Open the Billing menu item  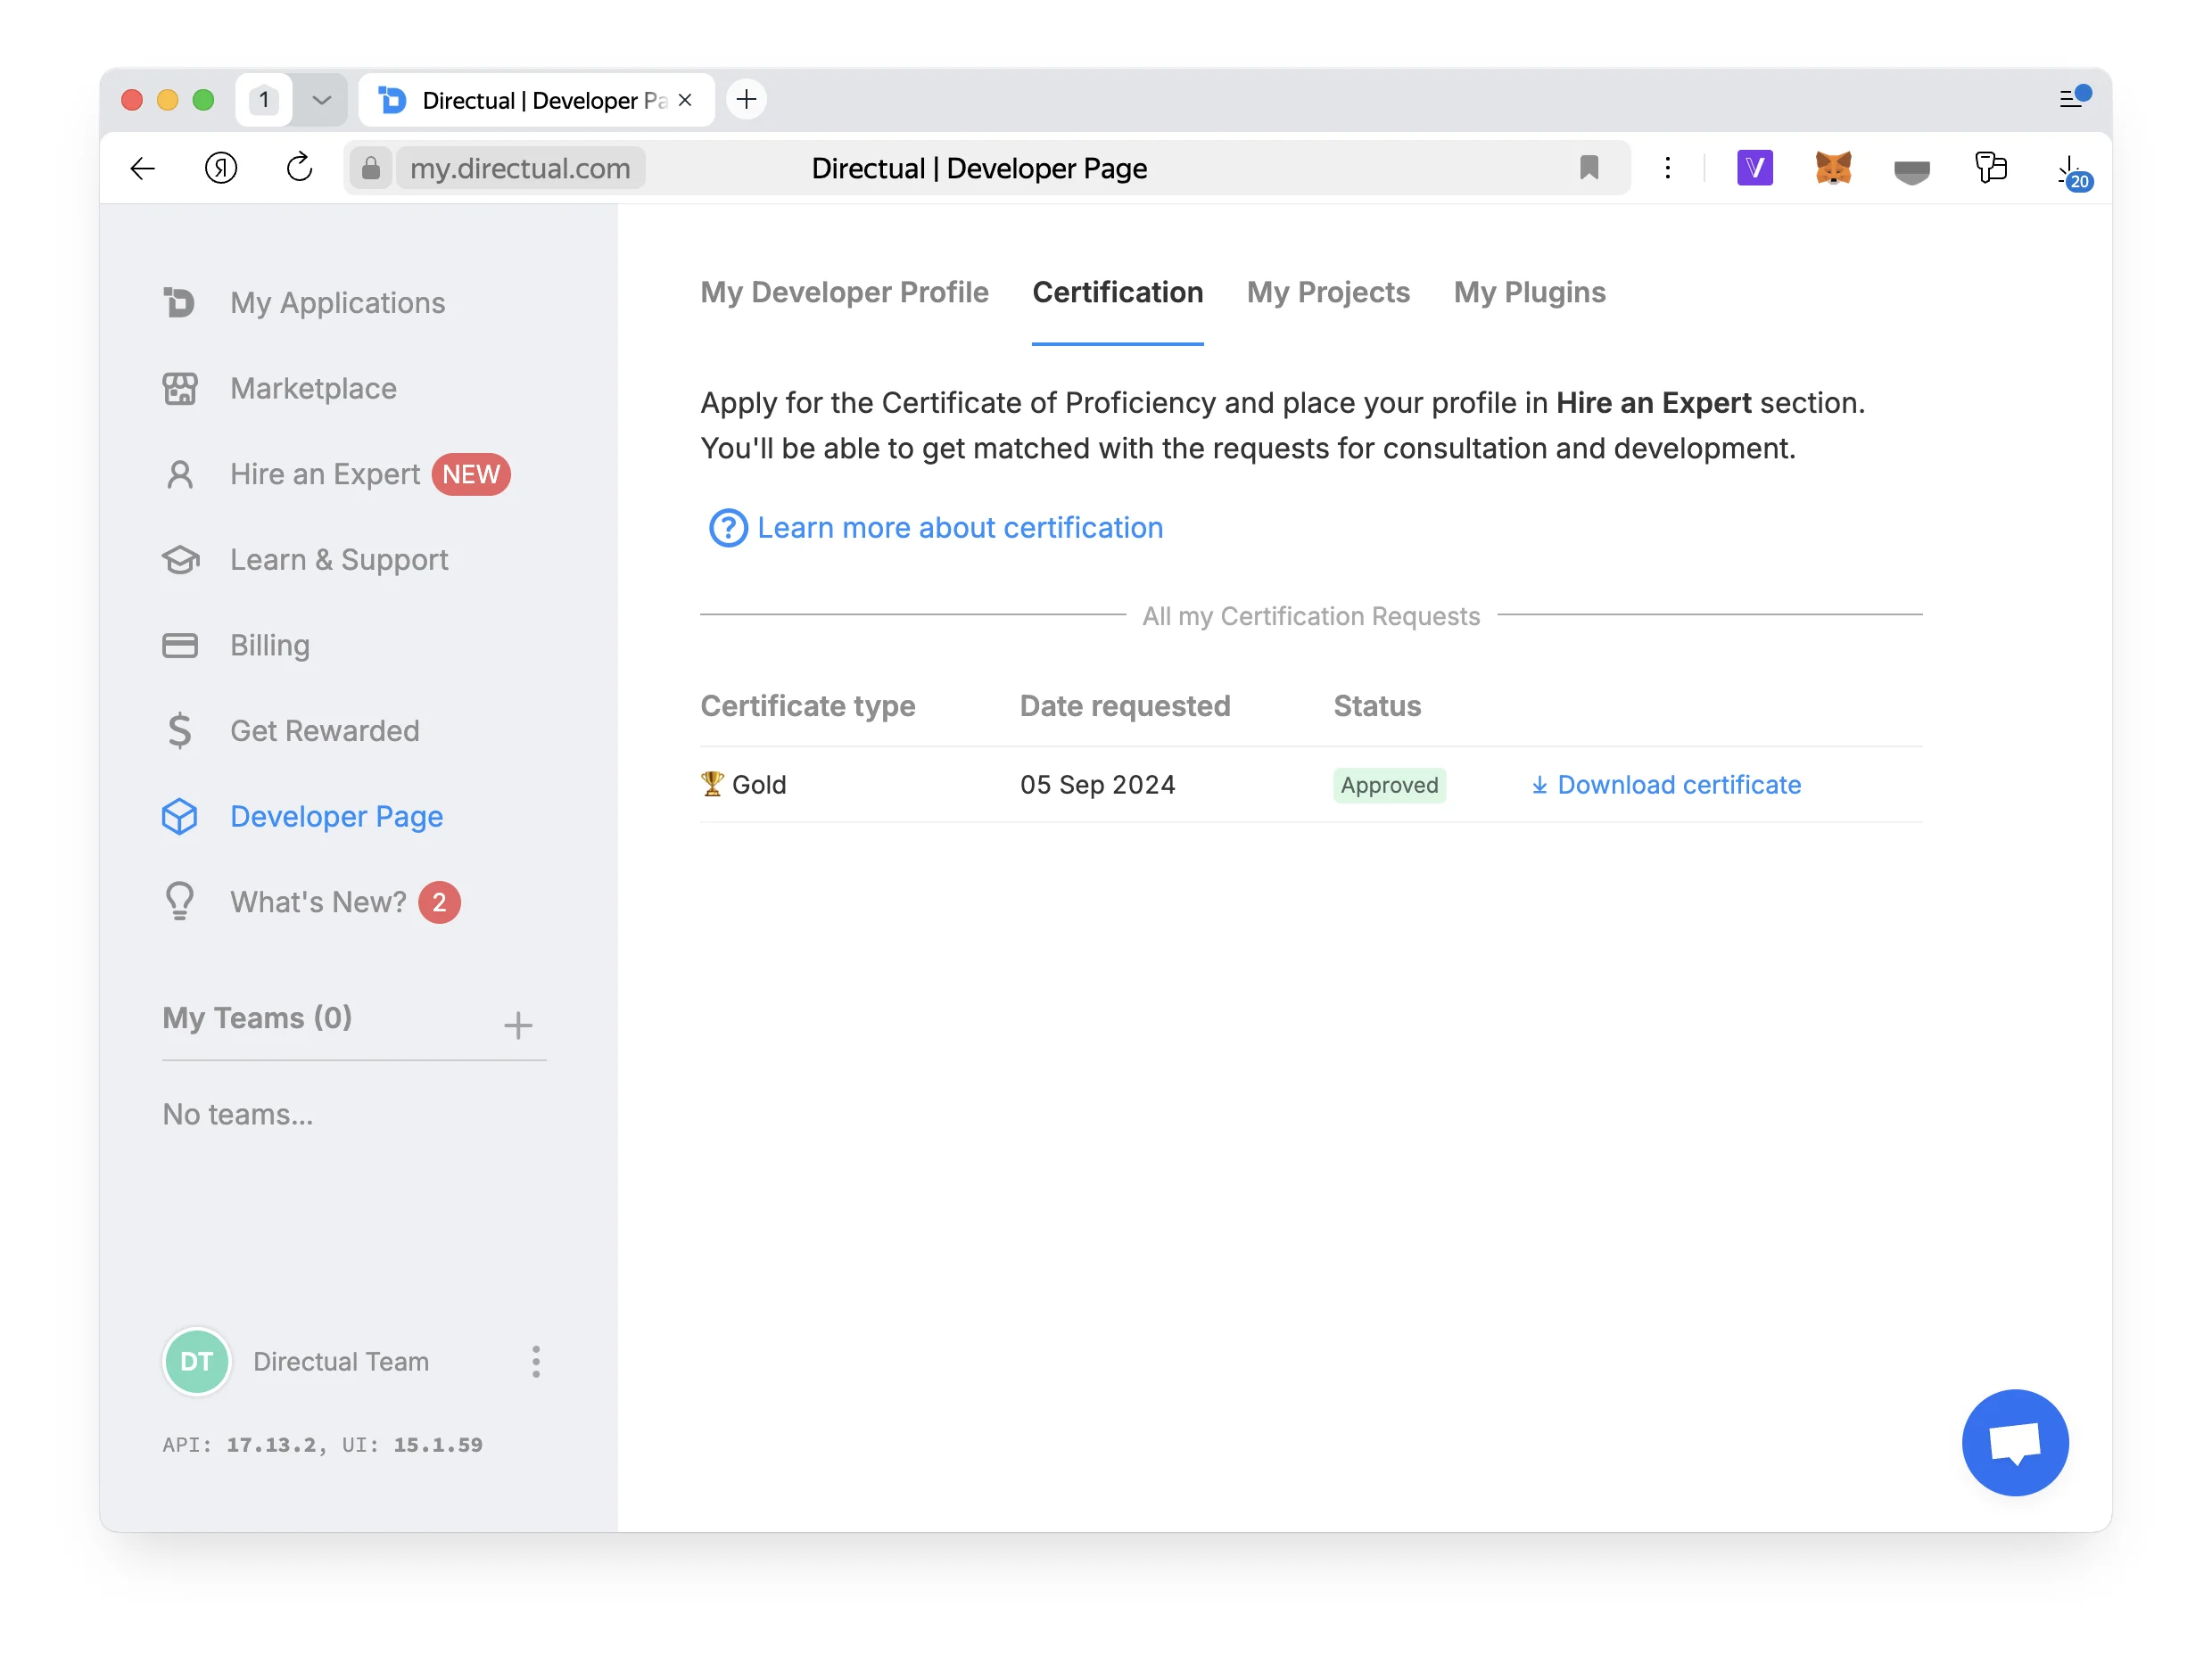(270, 645)
